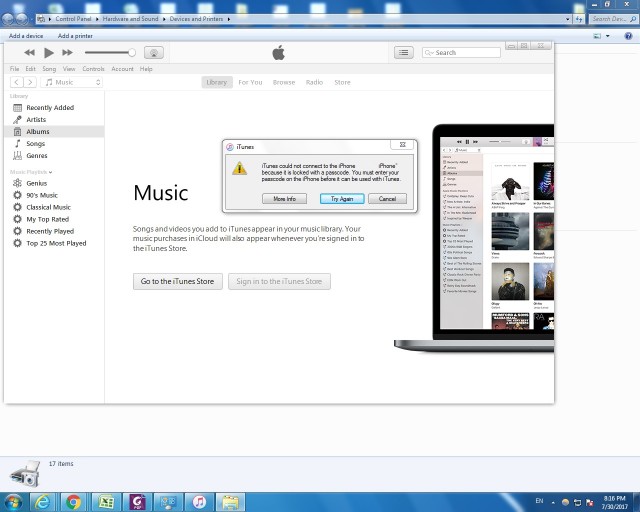This screenshot has height=512, width=640.
Task: Click the iTunes Search field
Action: pos(461,53)
